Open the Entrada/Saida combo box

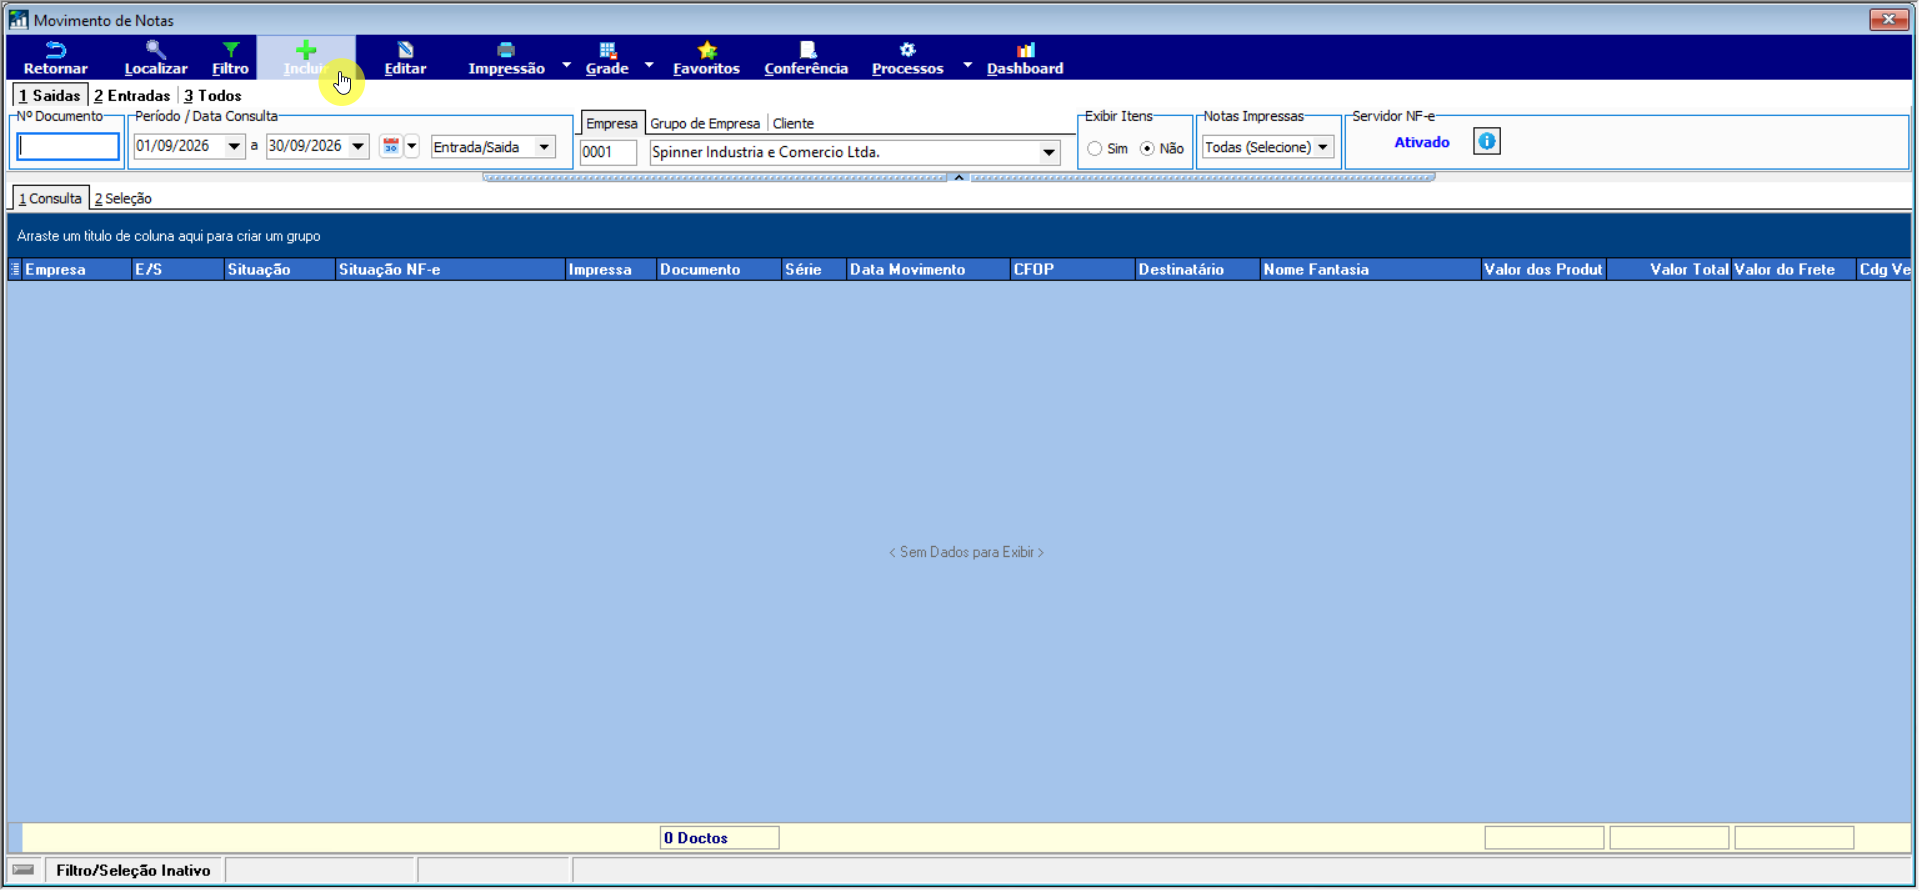(x=492, y=147)
